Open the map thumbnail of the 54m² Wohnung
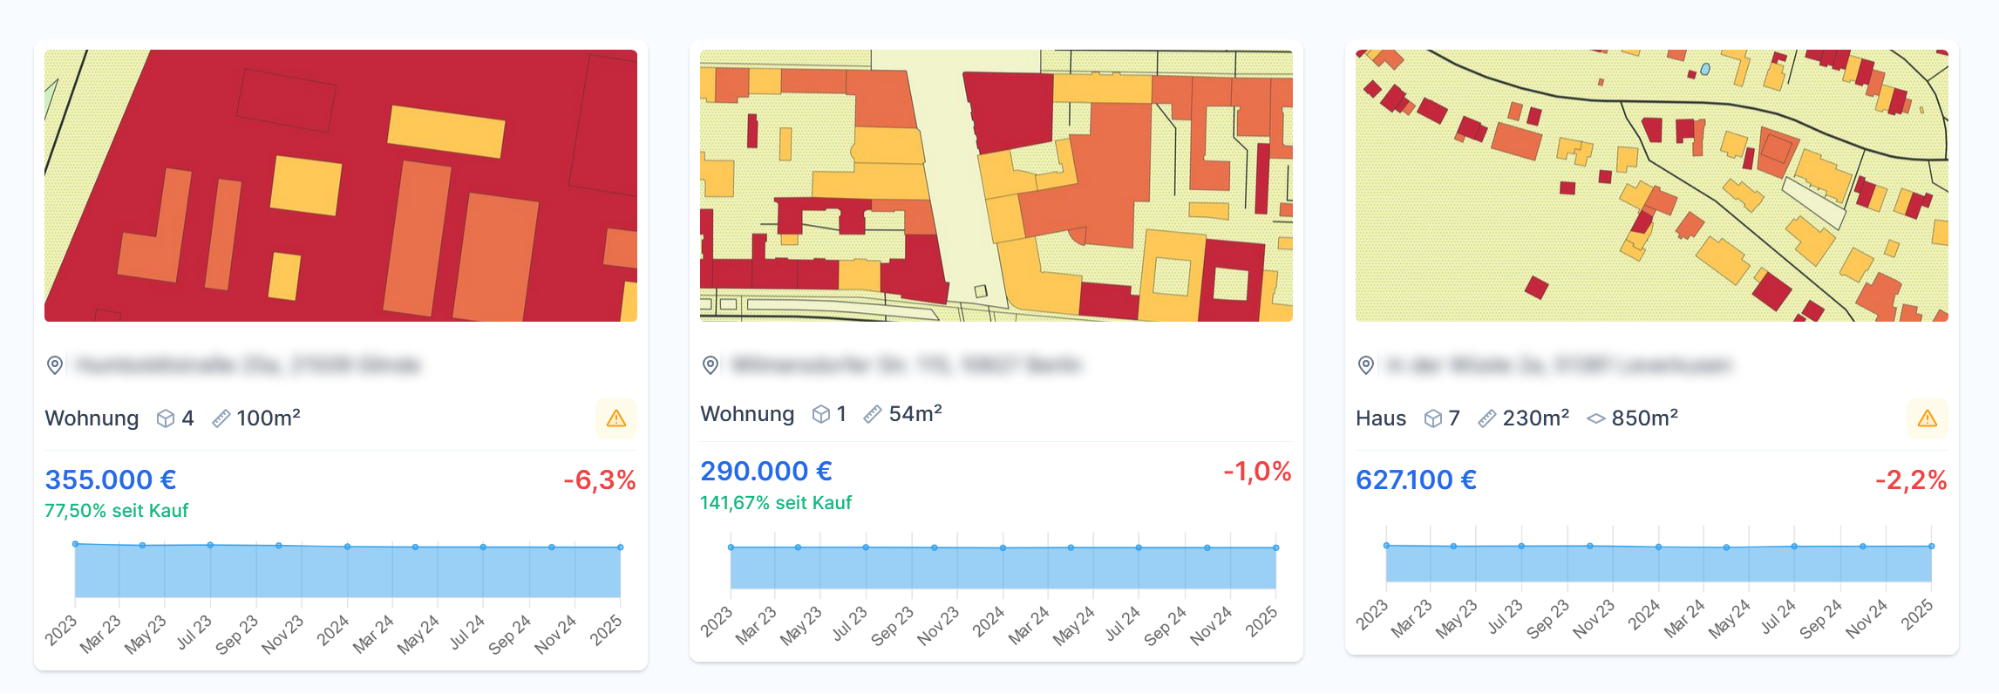 996,186
